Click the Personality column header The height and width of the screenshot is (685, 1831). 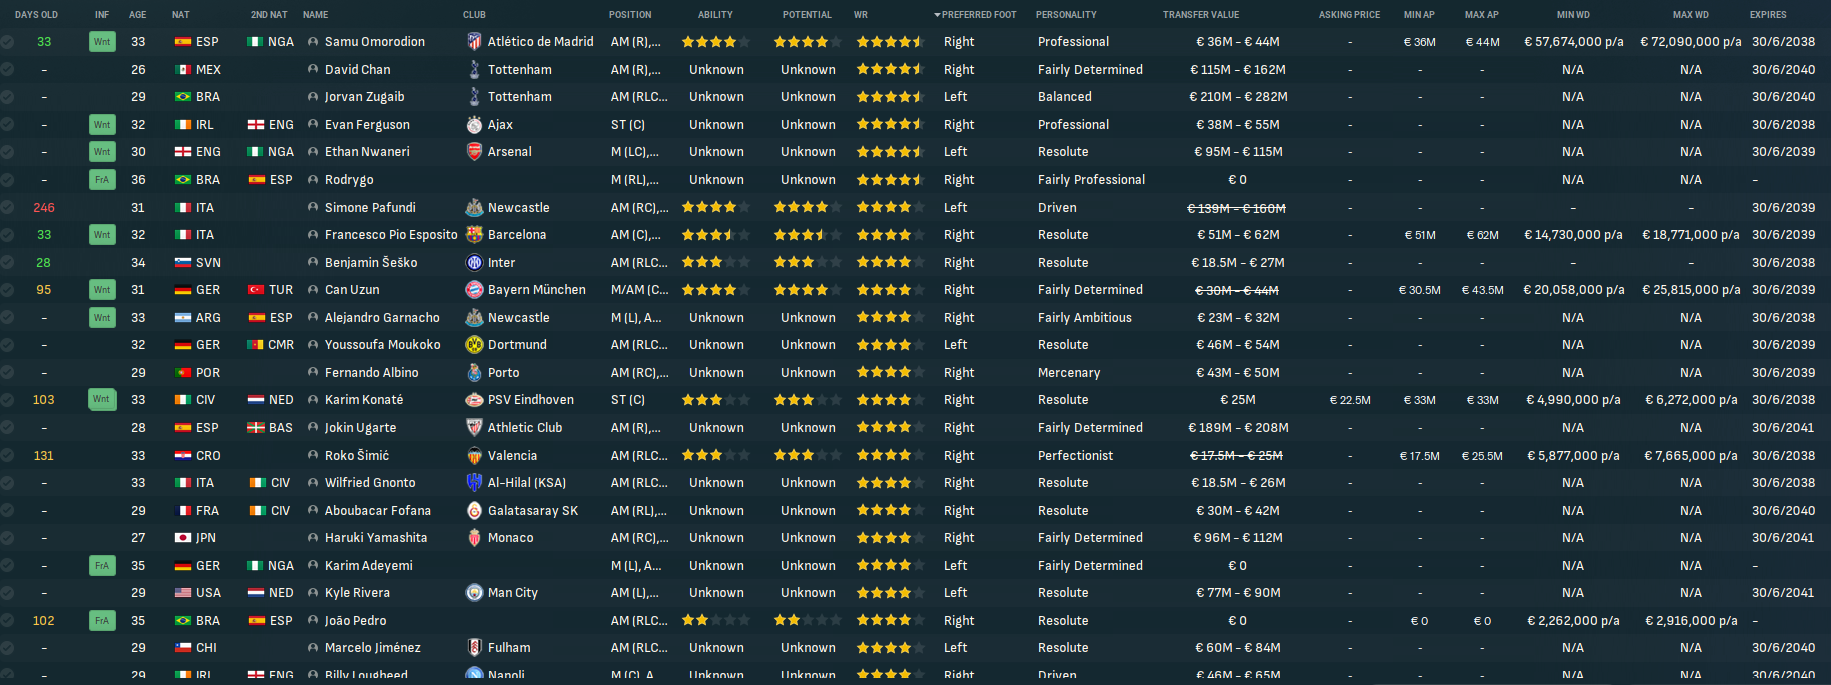[1066, 15]
